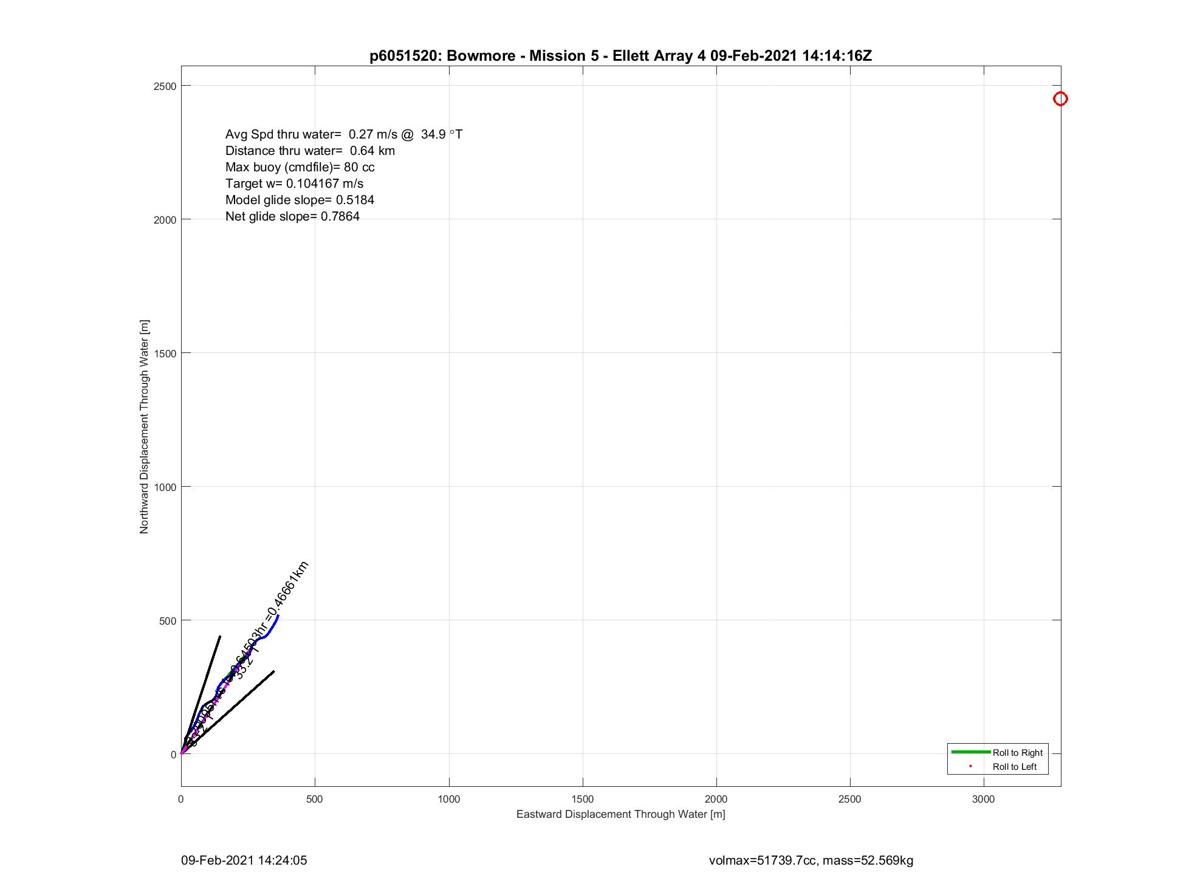The height and width of the screenshot is (885, 1200).
Task: Click the y-axis tick label 1500
Action: [x=164, y=353]
